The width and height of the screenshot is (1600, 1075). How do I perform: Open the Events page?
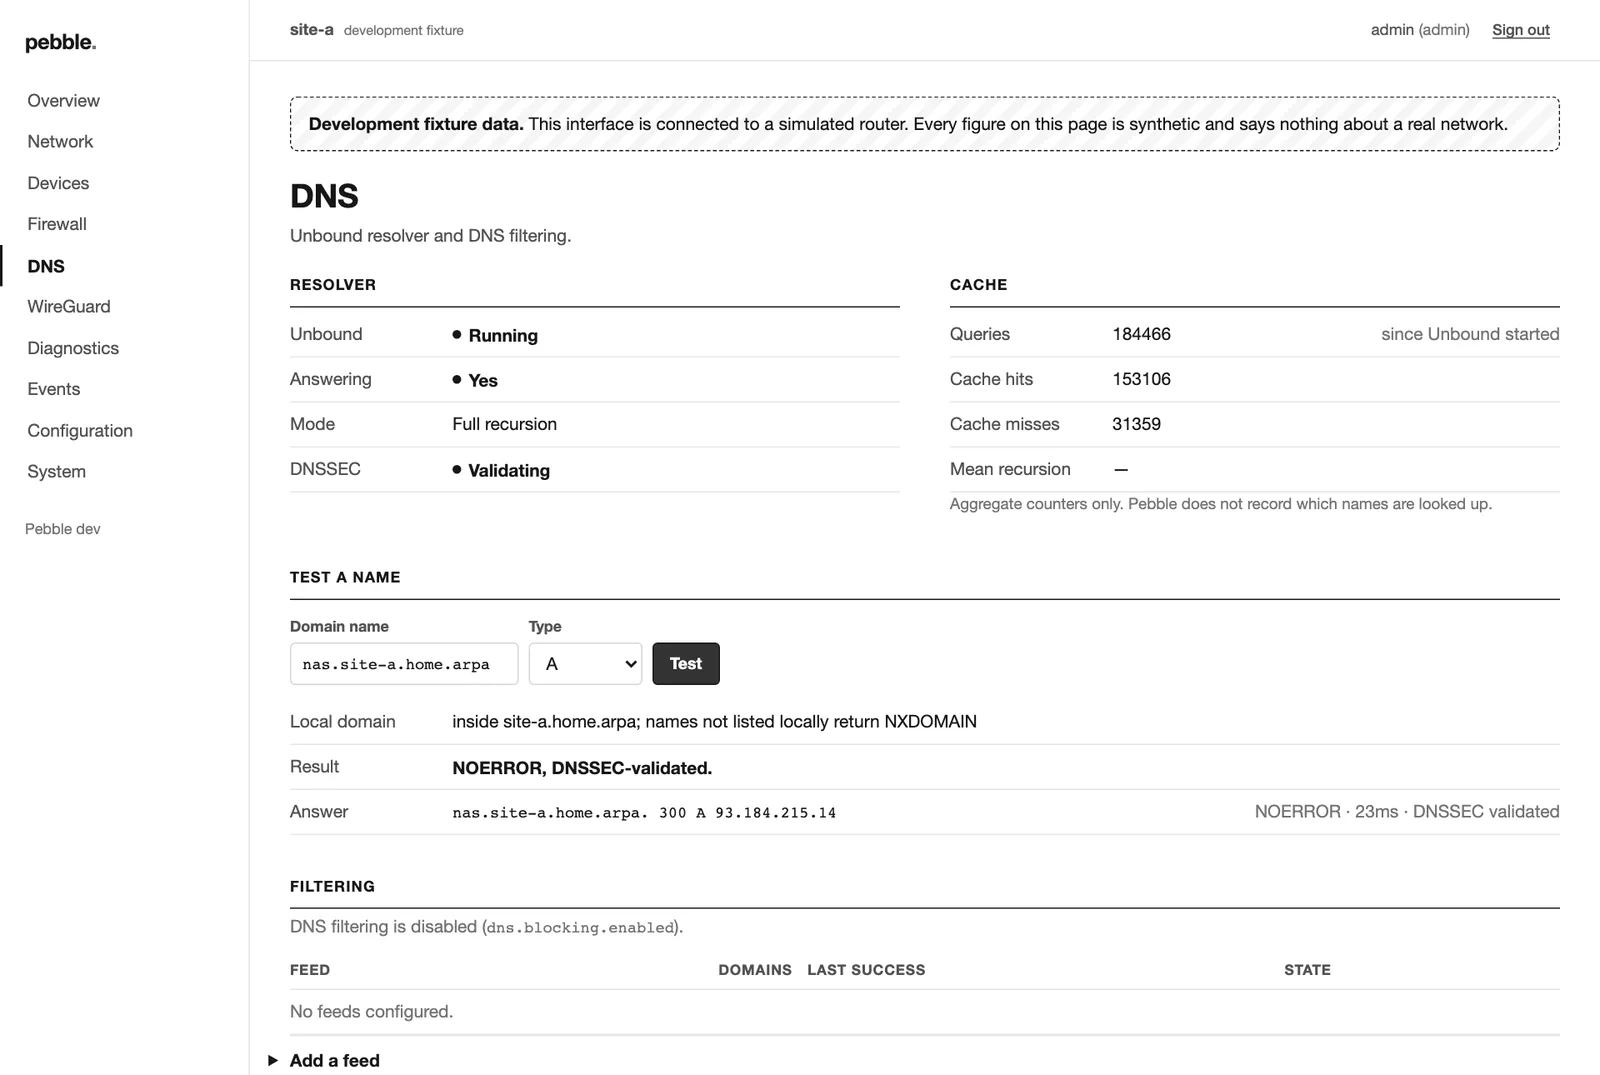[54, 389]
